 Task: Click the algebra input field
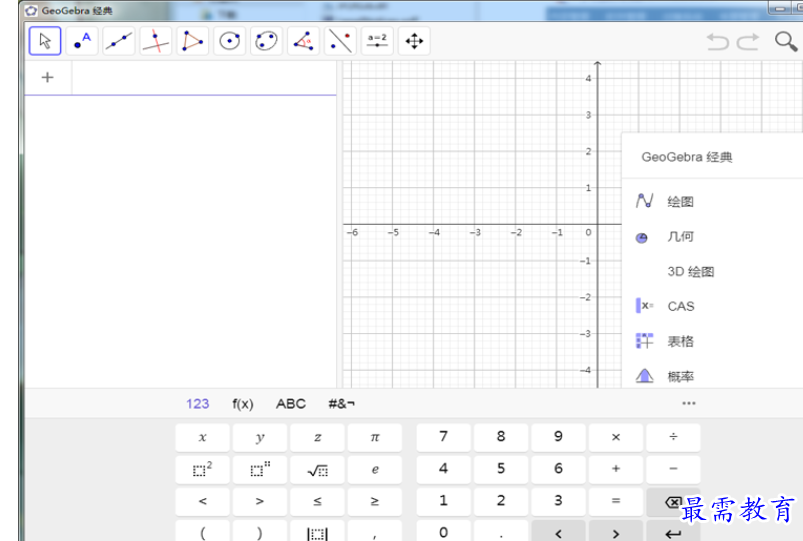(204, 78)
